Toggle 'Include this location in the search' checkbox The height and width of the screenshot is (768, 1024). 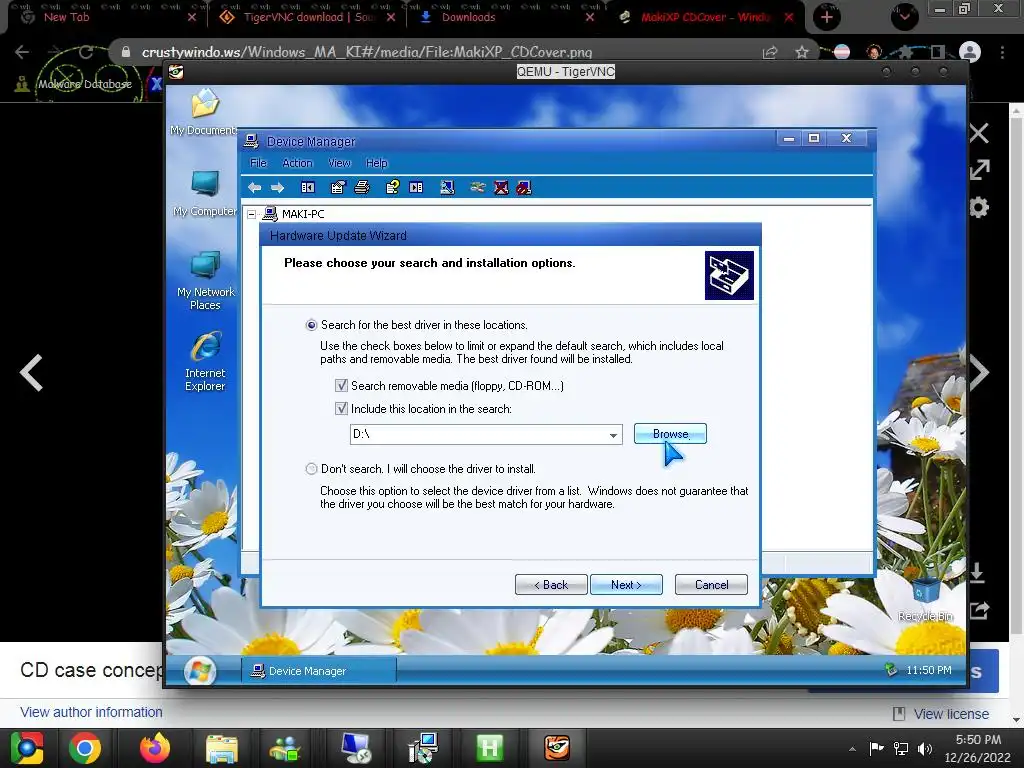pyautogui.click(x=341, y=409)
